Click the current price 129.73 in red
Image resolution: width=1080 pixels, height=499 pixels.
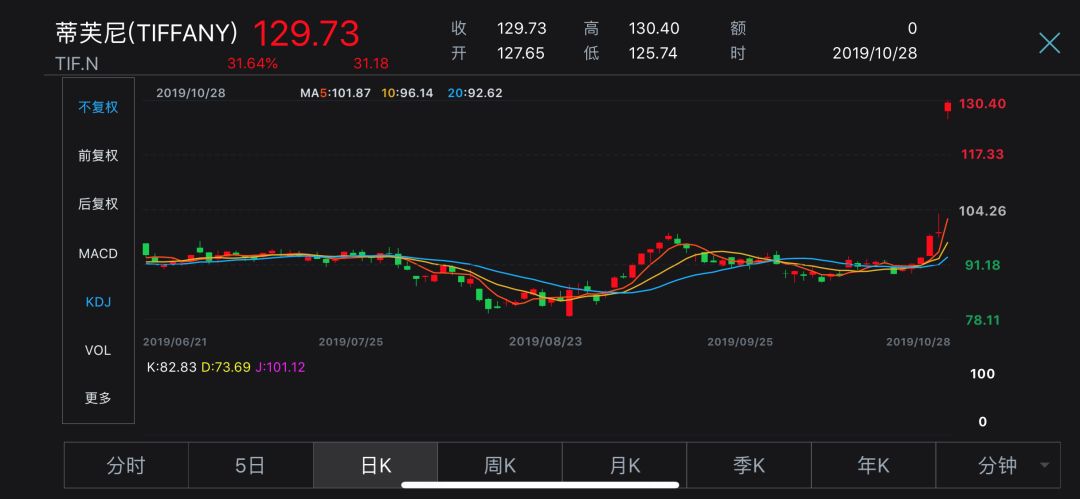click(x=306, y=33)
